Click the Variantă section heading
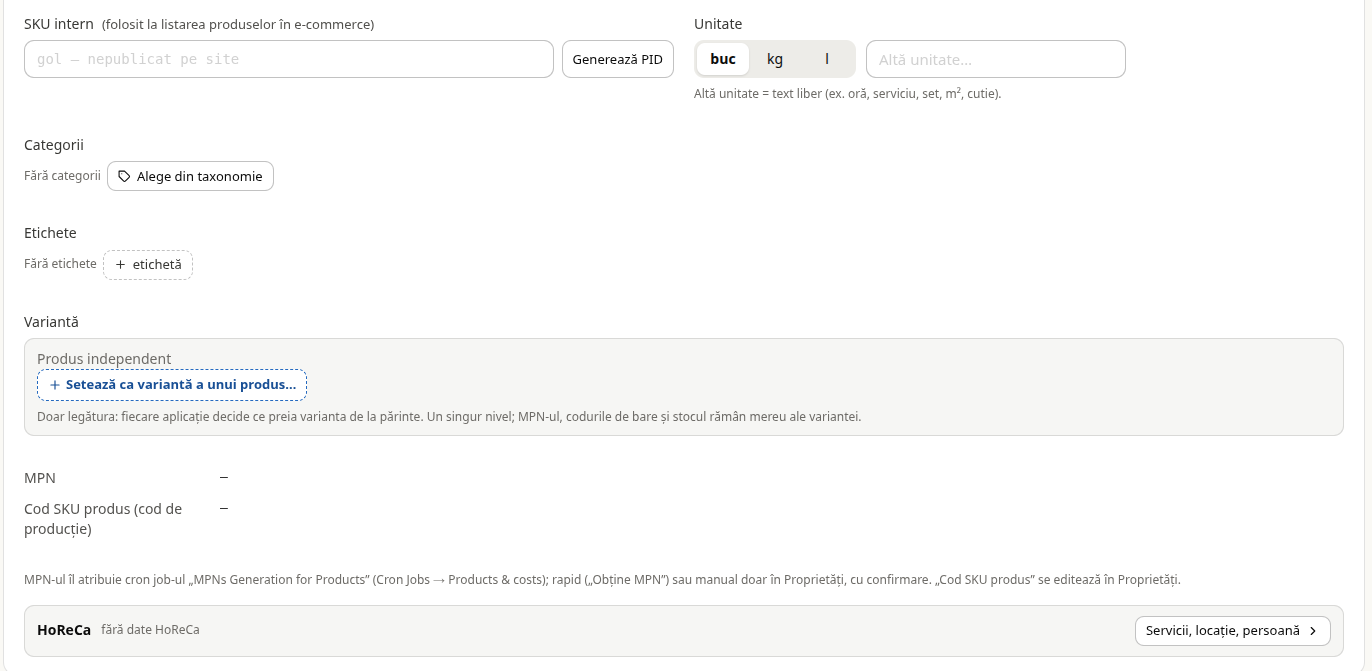Image resolution: width=1372 pixels, height=671 pixels. click(51, 322)
